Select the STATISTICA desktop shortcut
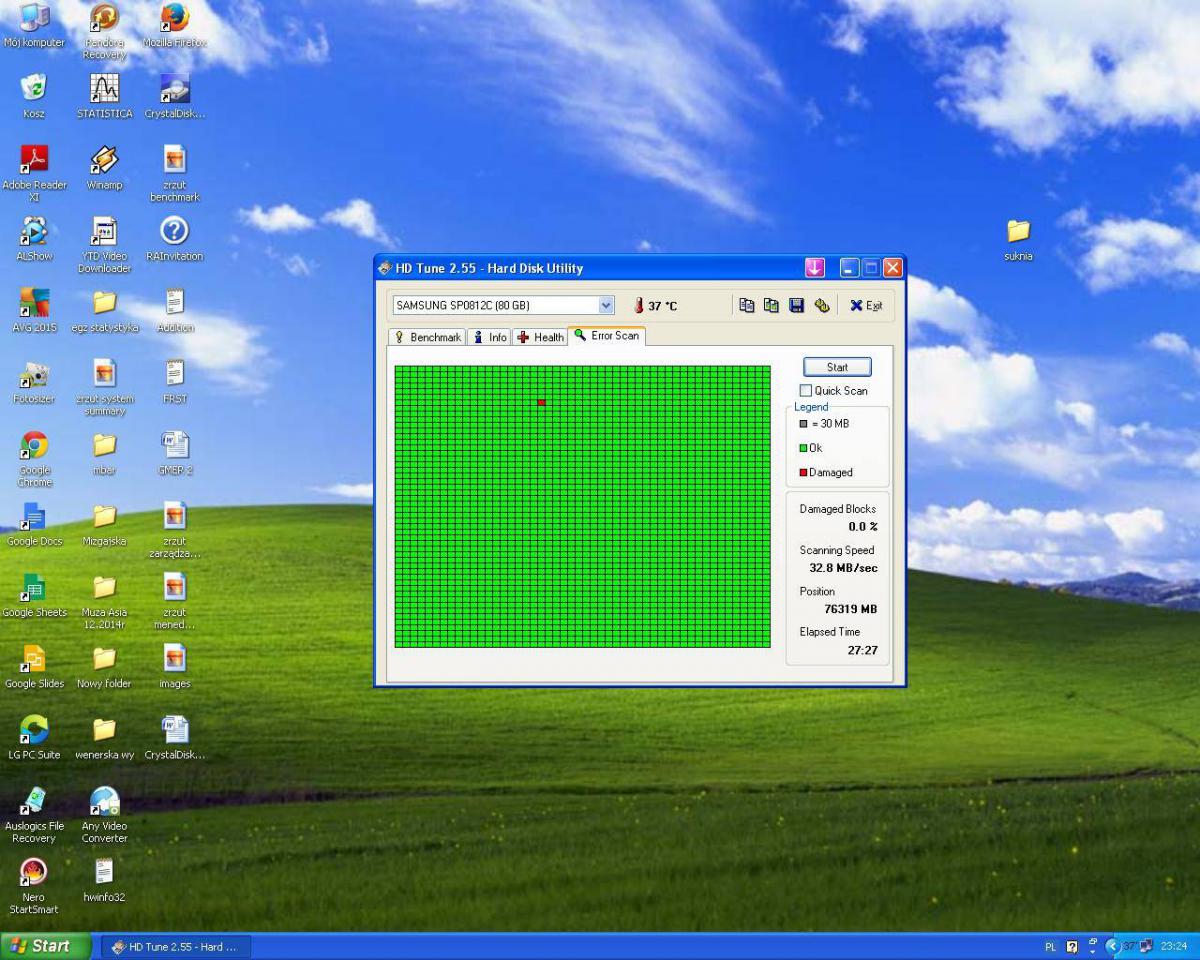Viewport: 1200px width, 960px height. (x=104, y=95)
